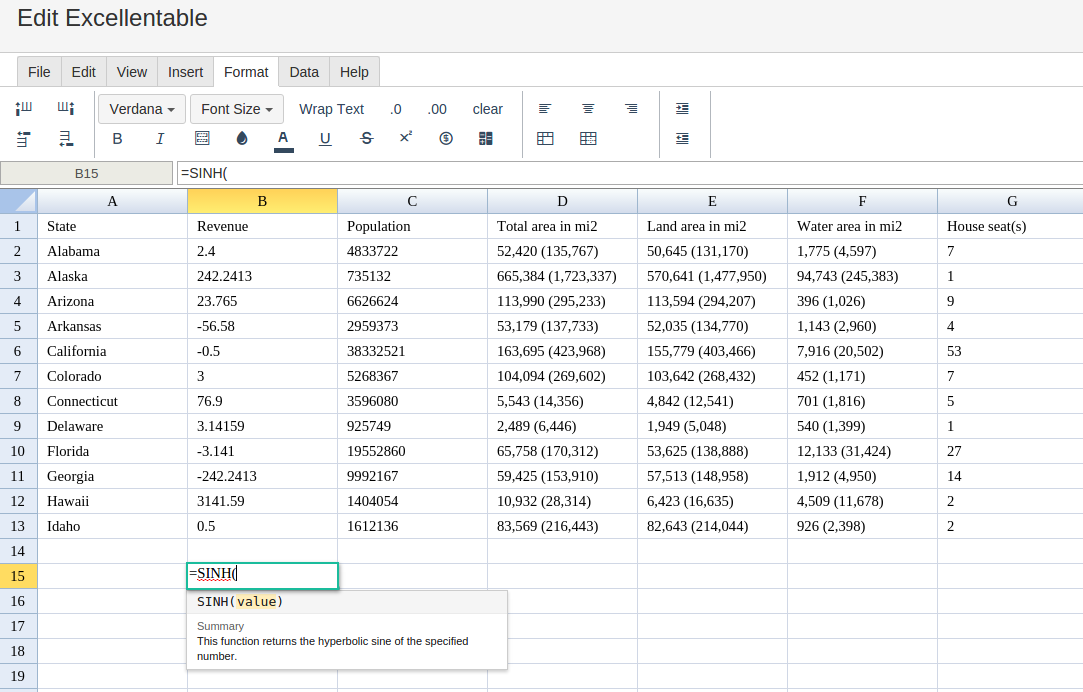Image resolution: width=1083 pixels, height=692 pixels.
Task: Select column D header
Action: pos(562,201)
